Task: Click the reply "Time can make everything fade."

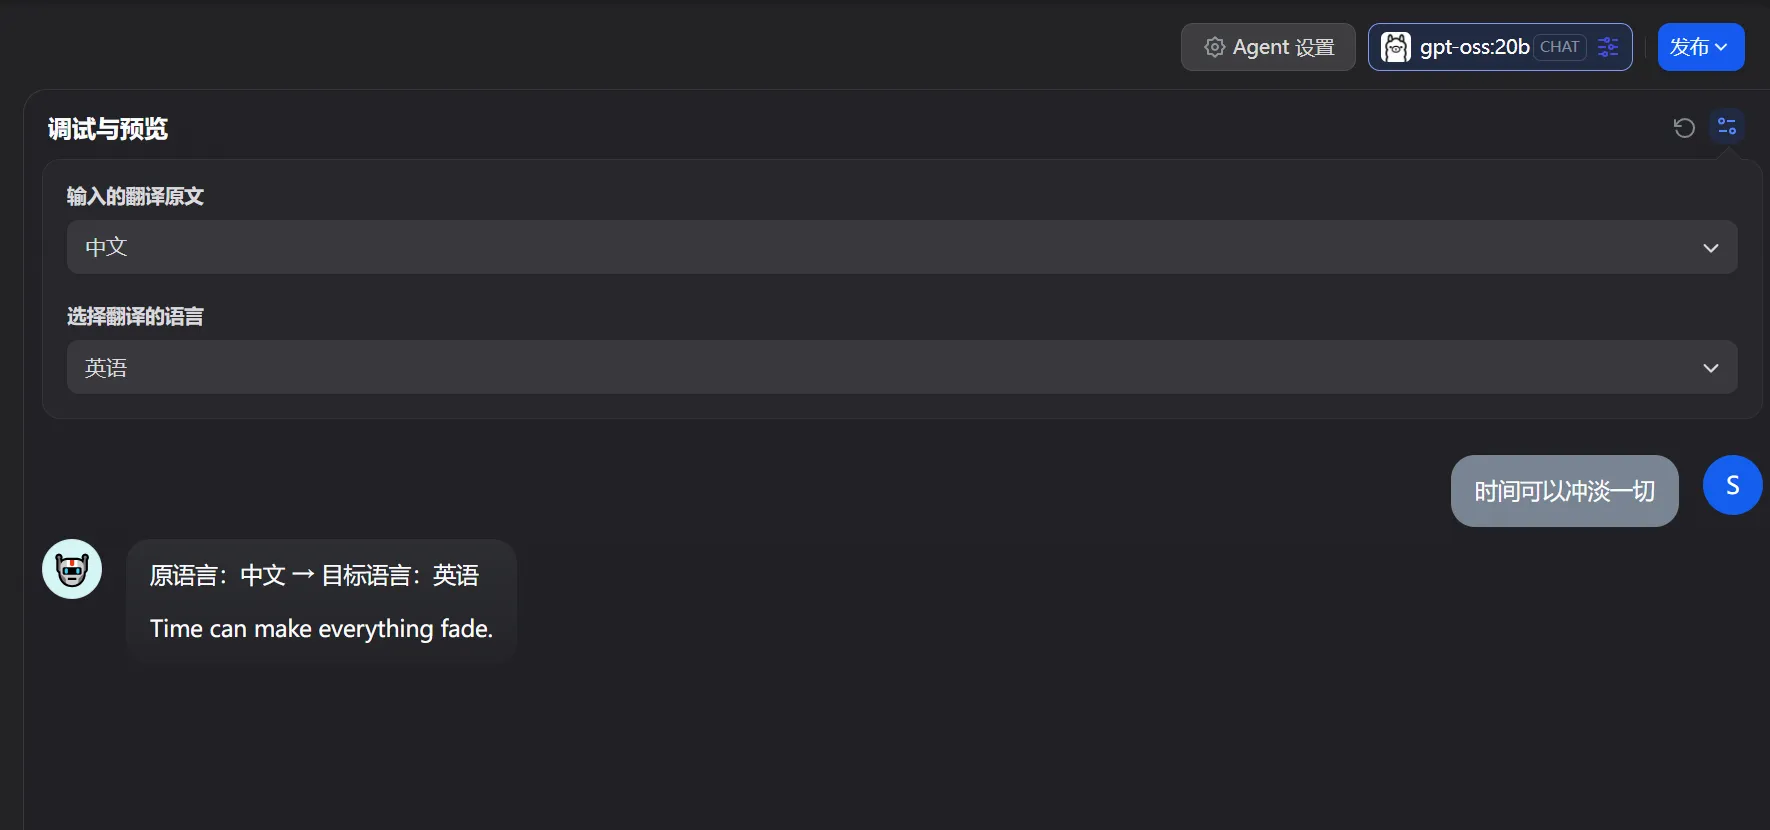Action: pyautogui.click(x=321, y=629)
